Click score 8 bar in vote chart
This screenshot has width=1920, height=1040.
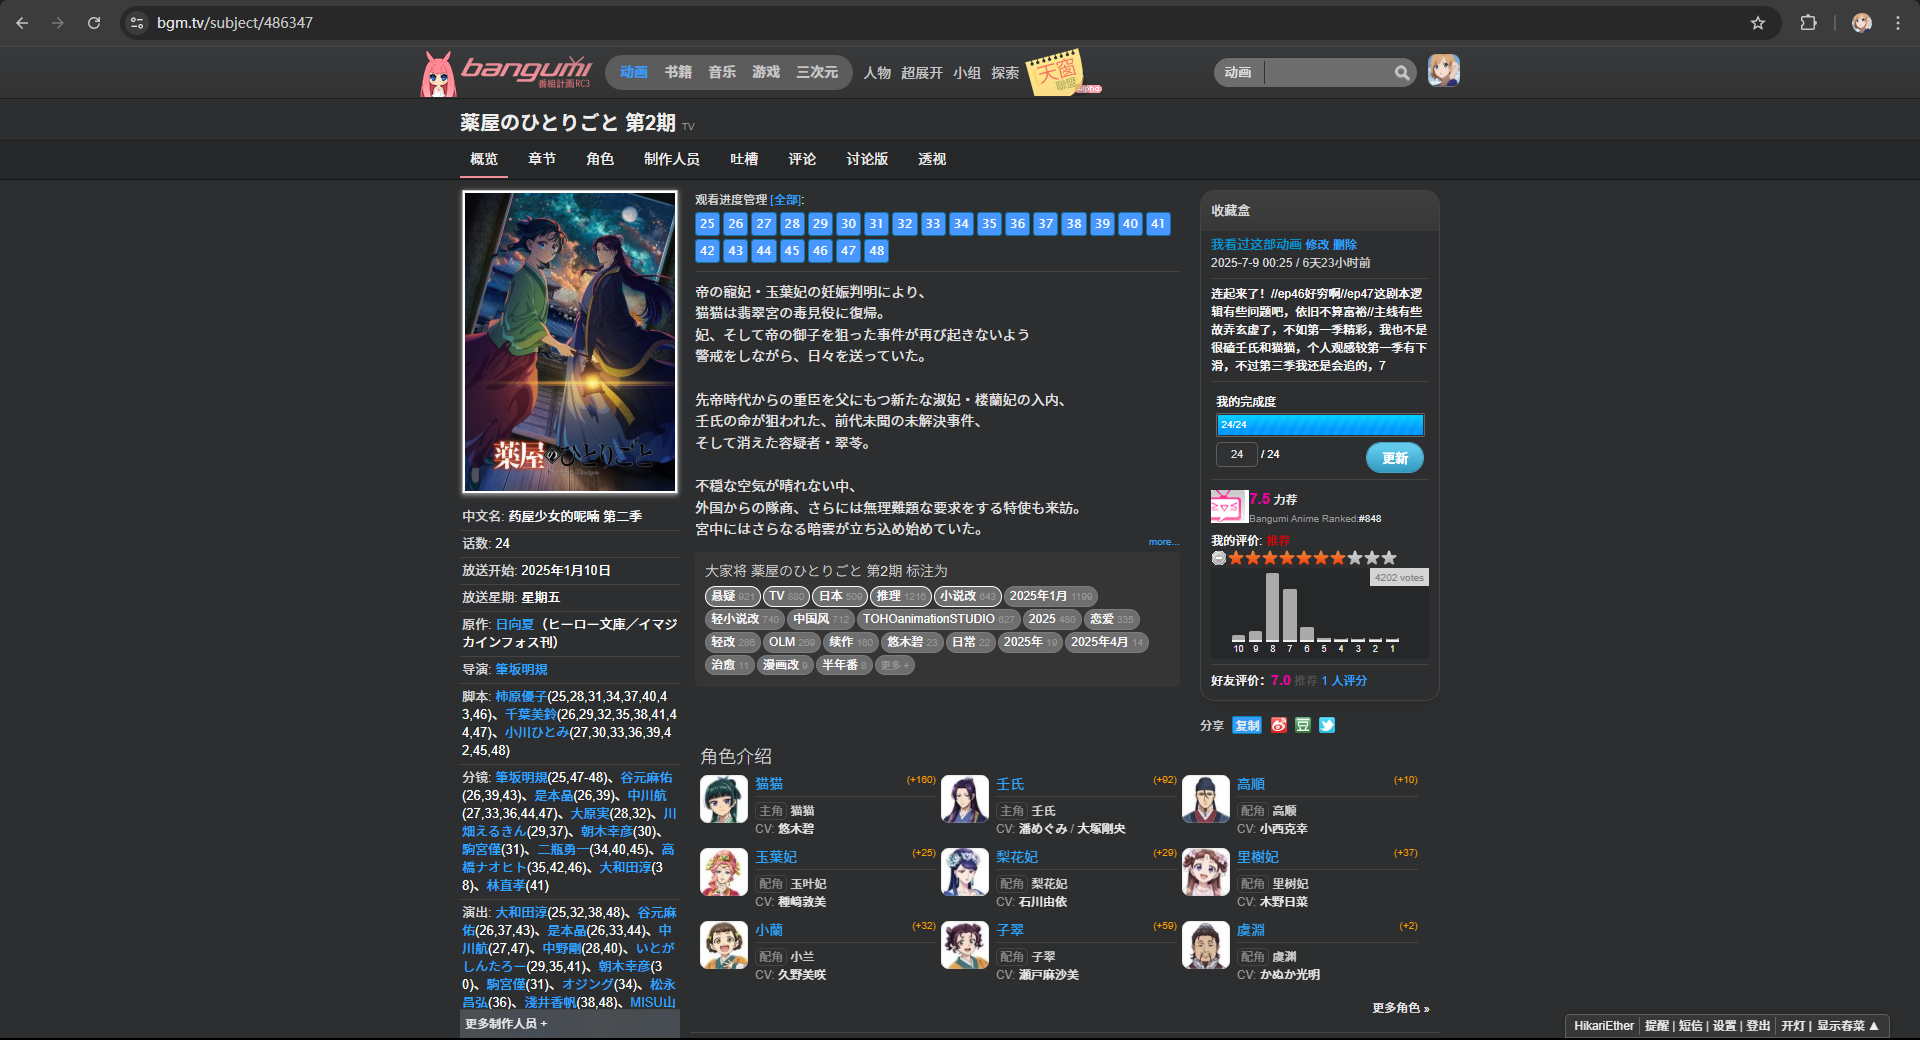click(x=1272, y=607)
